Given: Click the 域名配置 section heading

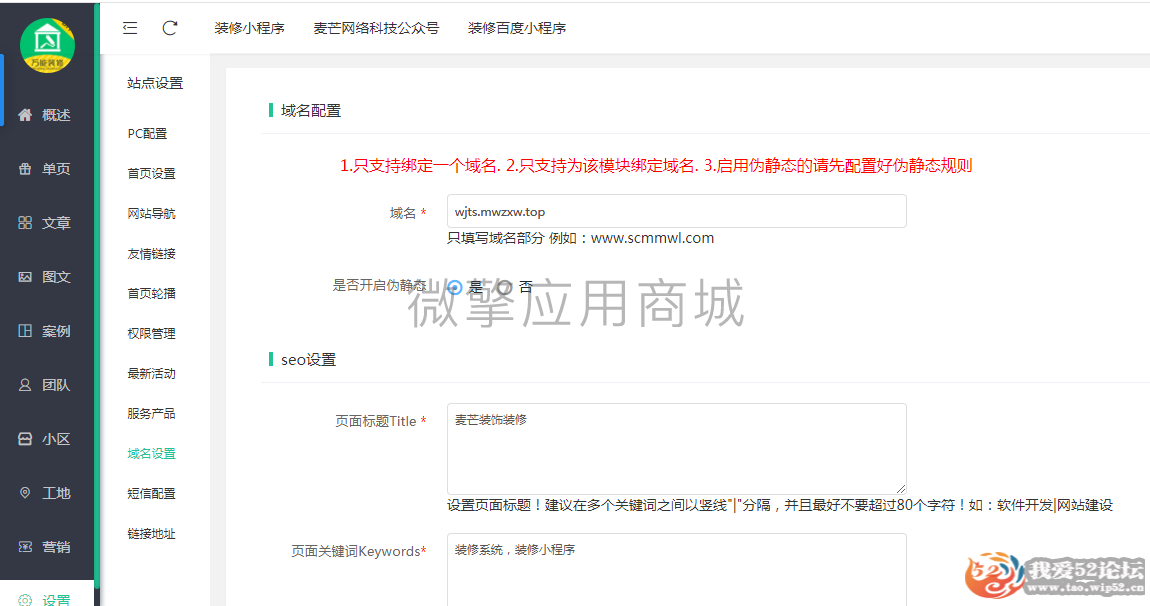Looking at the screenshot, I should [x=311, y=111].
